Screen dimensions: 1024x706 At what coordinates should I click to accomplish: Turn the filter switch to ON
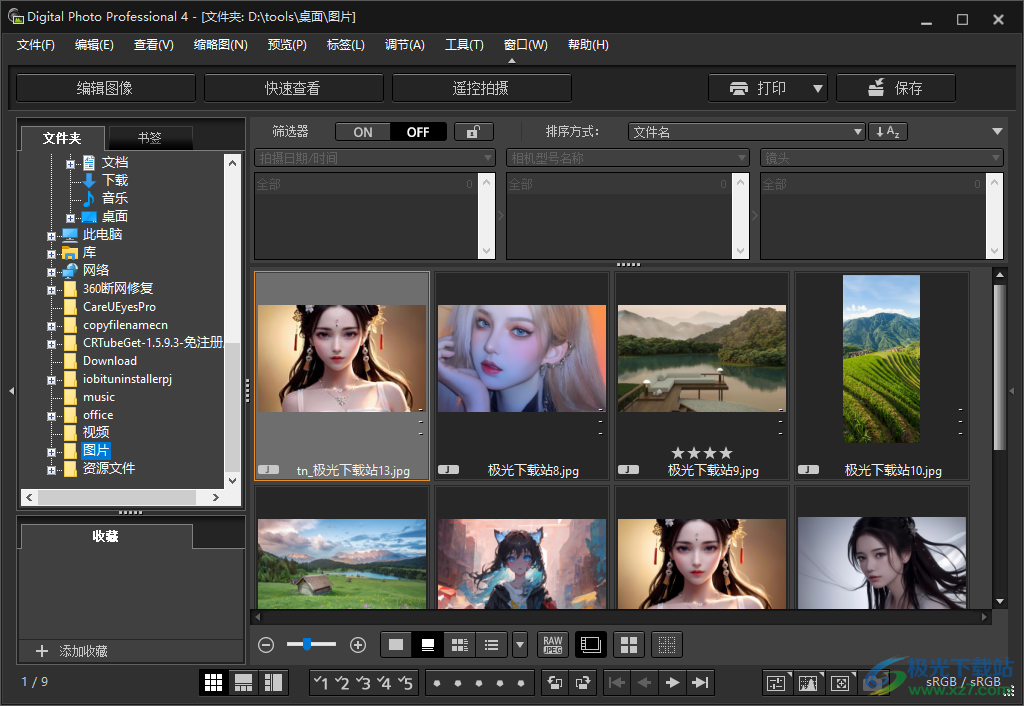362,131
